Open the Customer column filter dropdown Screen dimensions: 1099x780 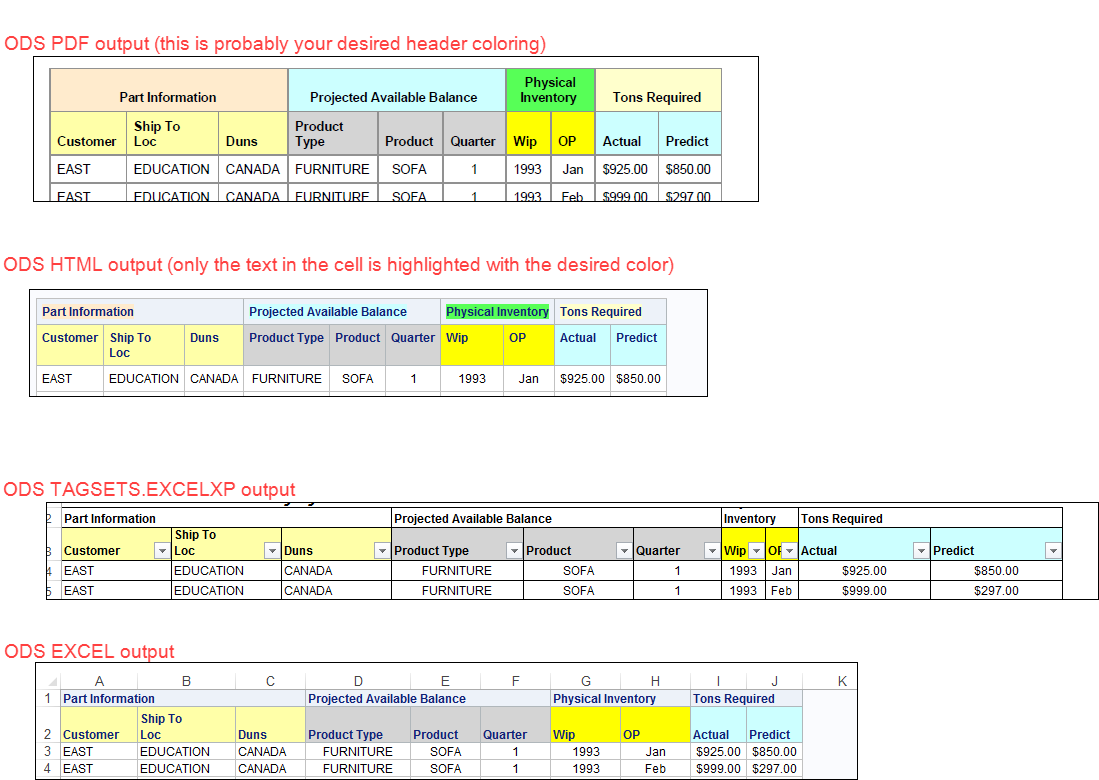pyautogui.click(x=160, y=550)
